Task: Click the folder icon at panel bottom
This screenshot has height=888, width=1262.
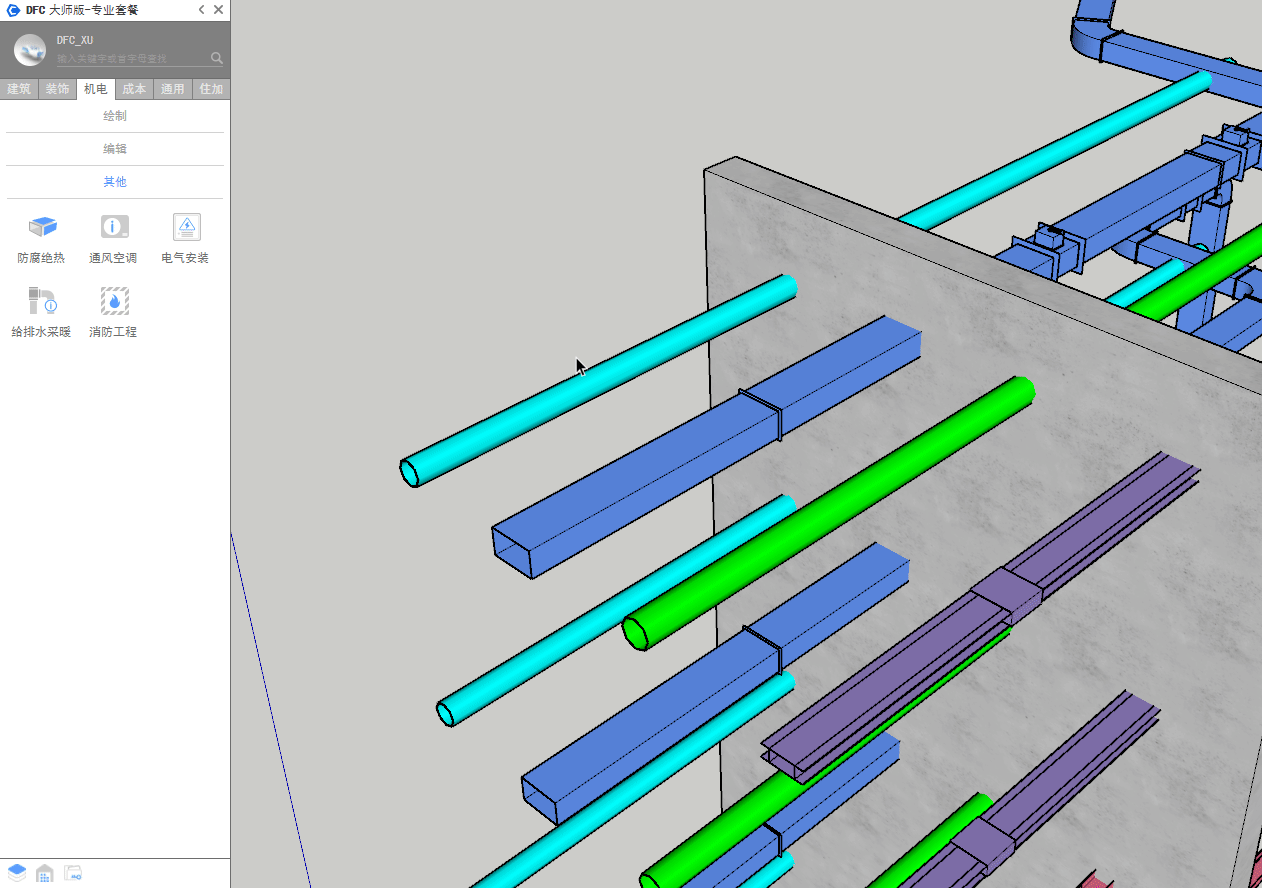Action: point(73,873)
